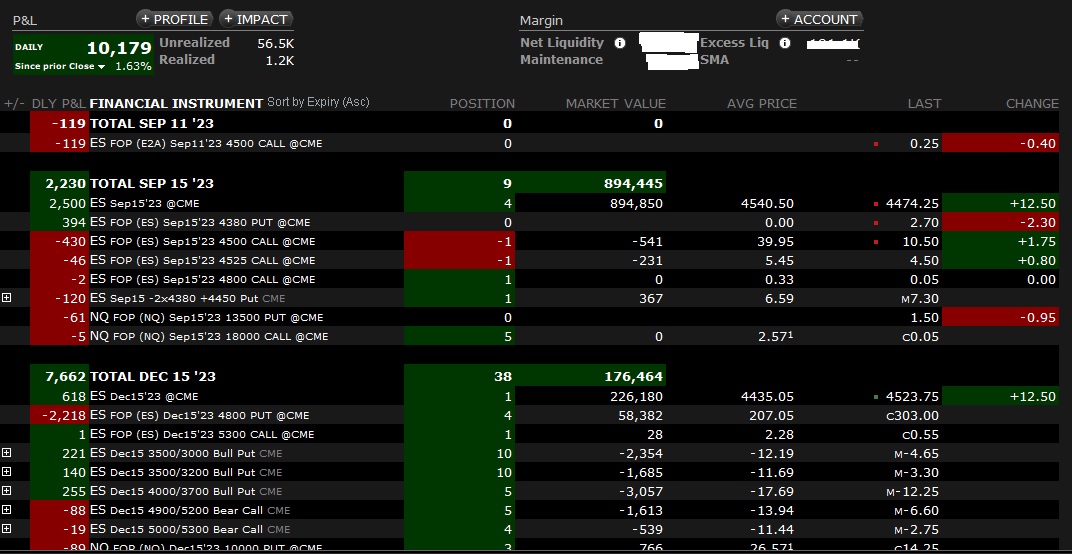Sort by the DLY P&L column header
The image size is (1072, 554).
[x=59, y=103]
